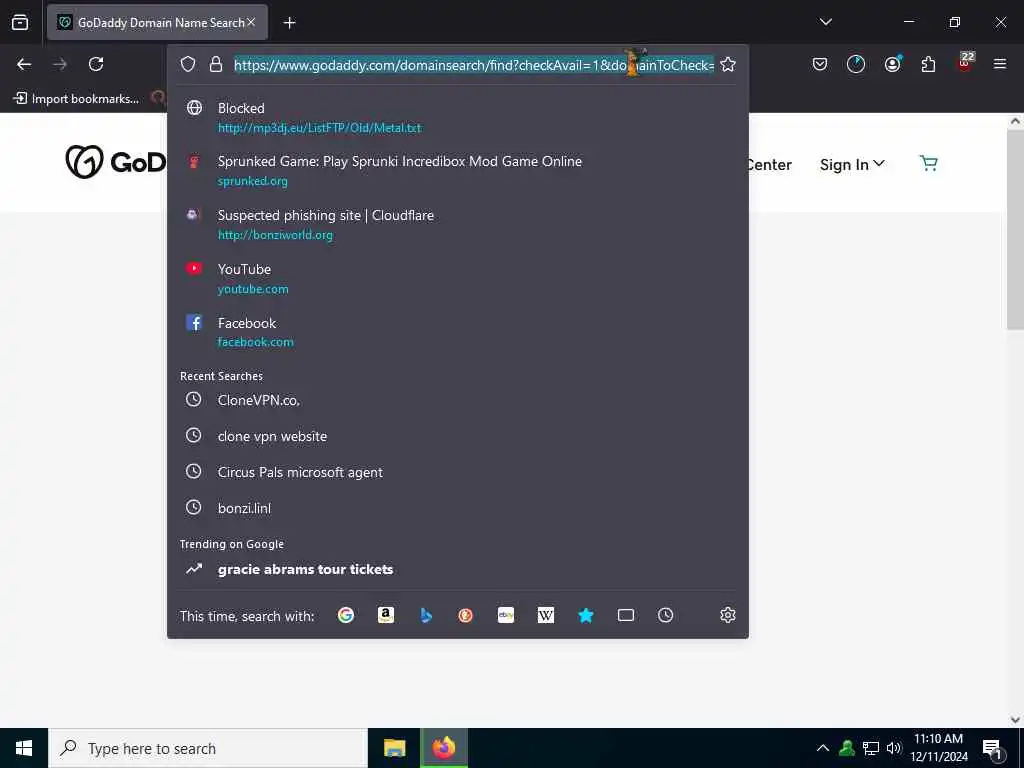Open the GoDaddy shopping cart

coord(929,163)
